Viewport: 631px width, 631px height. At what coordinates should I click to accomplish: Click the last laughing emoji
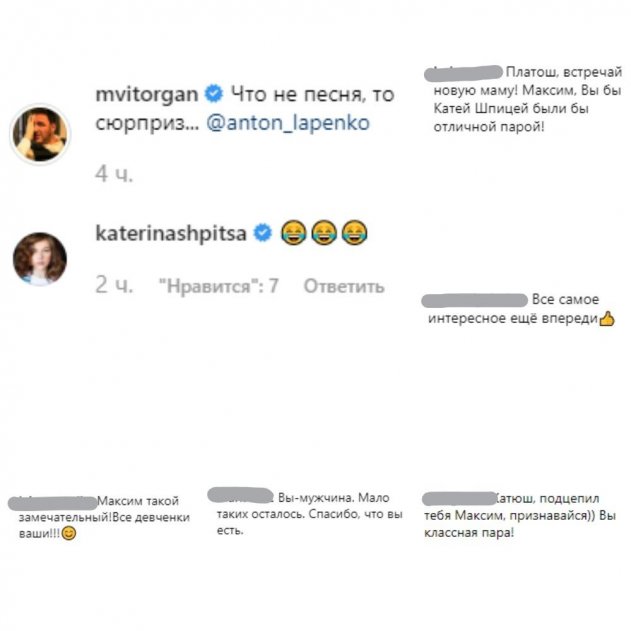[354, 233]
